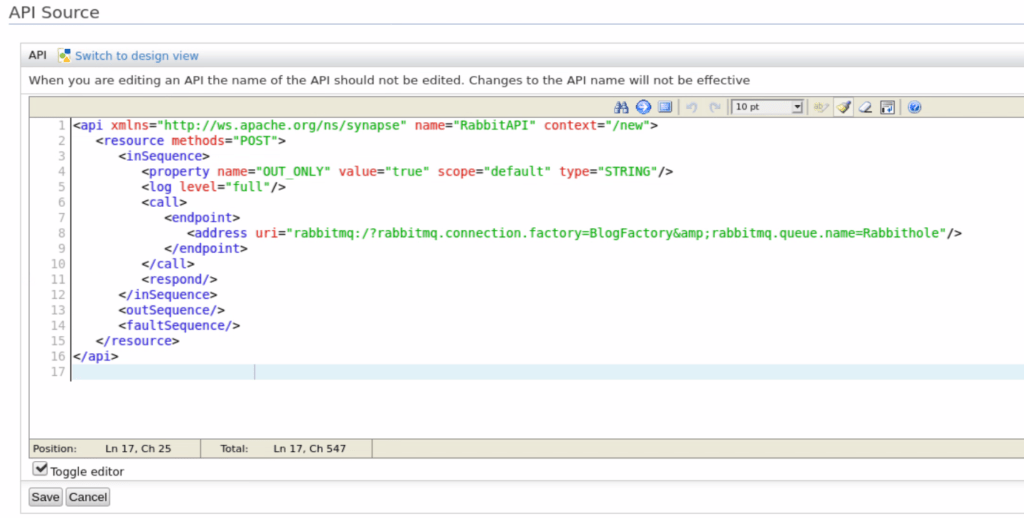
Task: Uncheck the Toggle editor checkbox
Action: 40,468
